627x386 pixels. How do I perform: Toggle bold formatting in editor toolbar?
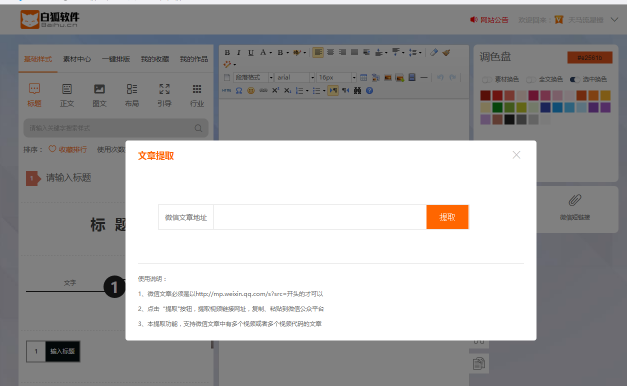(x=227, y=52)
